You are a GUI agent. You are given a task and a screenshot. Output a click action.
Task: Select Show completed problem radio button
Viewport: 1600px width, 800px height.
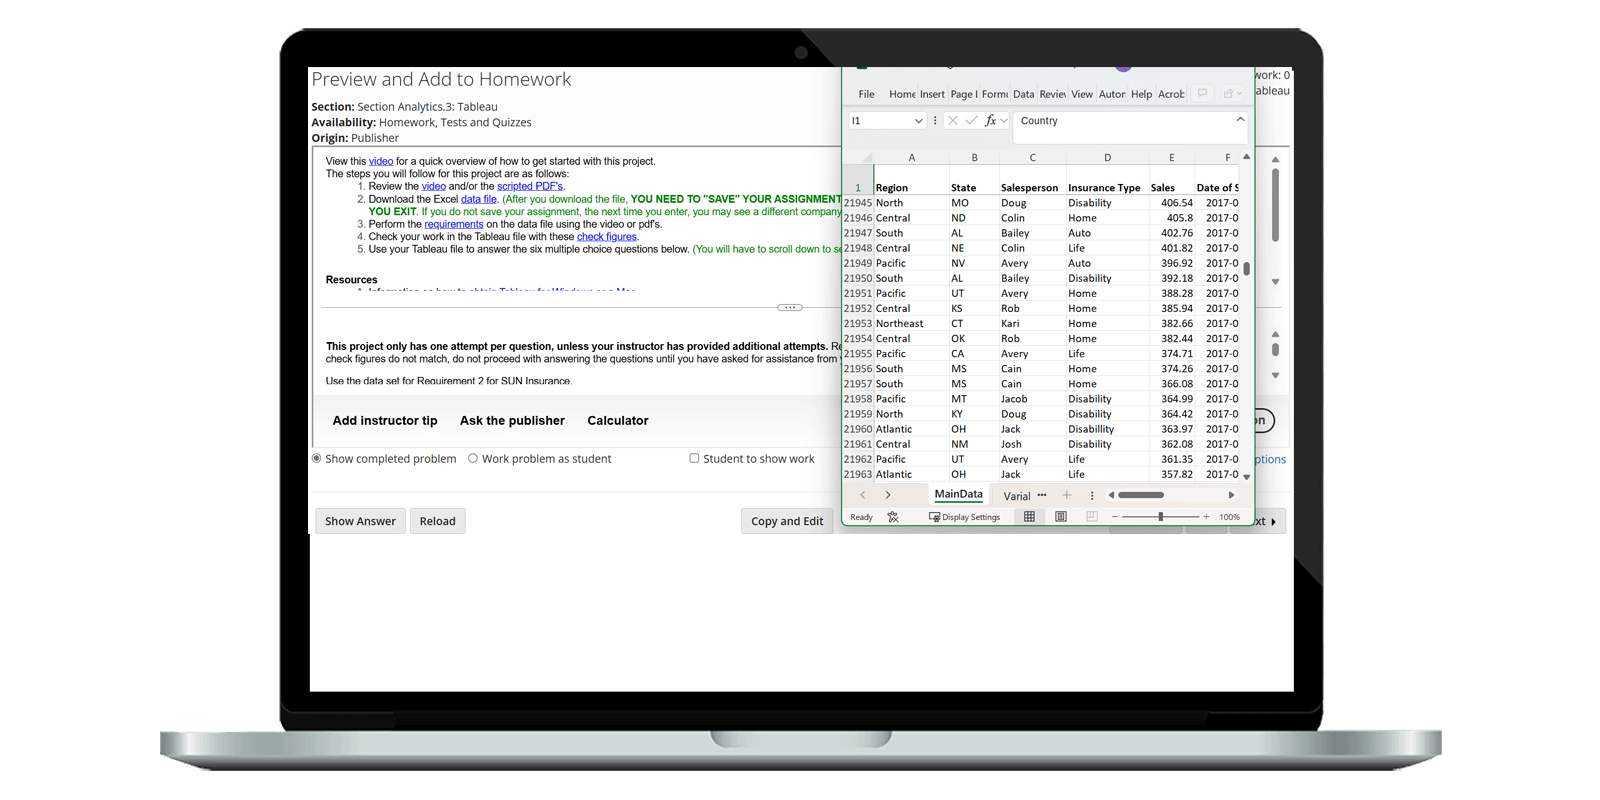click(317, 459)
